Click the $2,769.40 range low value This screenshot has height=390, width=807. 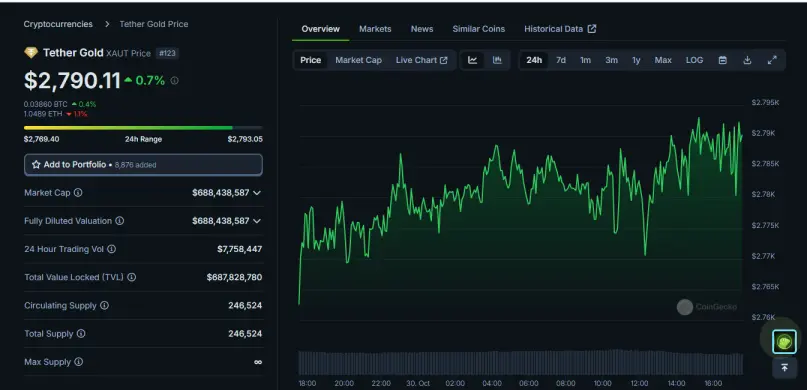[x=42, y=139]
